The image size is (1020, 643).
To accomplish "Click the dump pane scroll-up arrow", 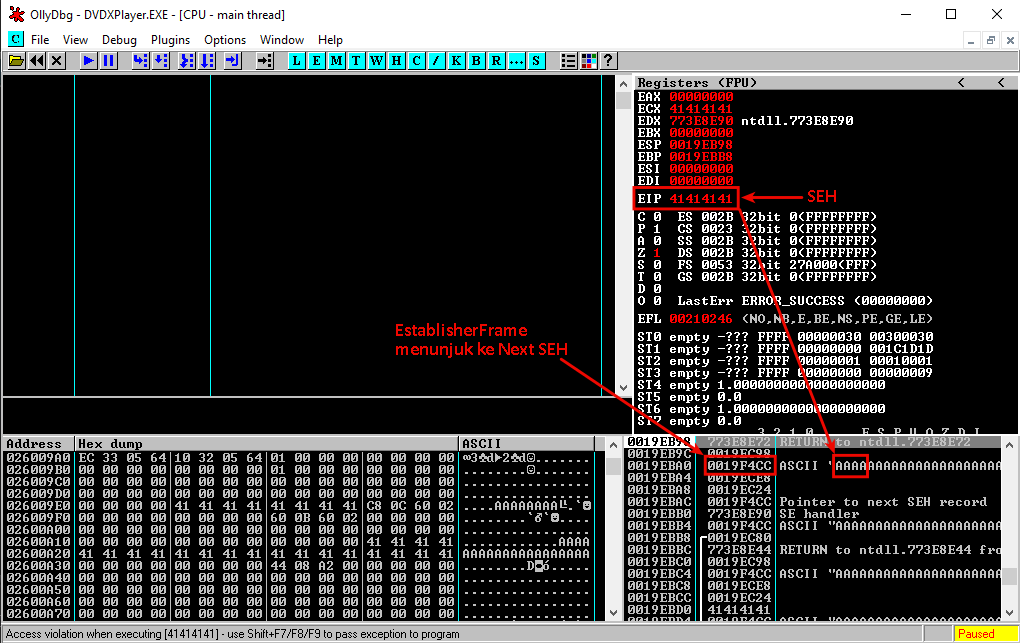I will click(x=613, y=445).
